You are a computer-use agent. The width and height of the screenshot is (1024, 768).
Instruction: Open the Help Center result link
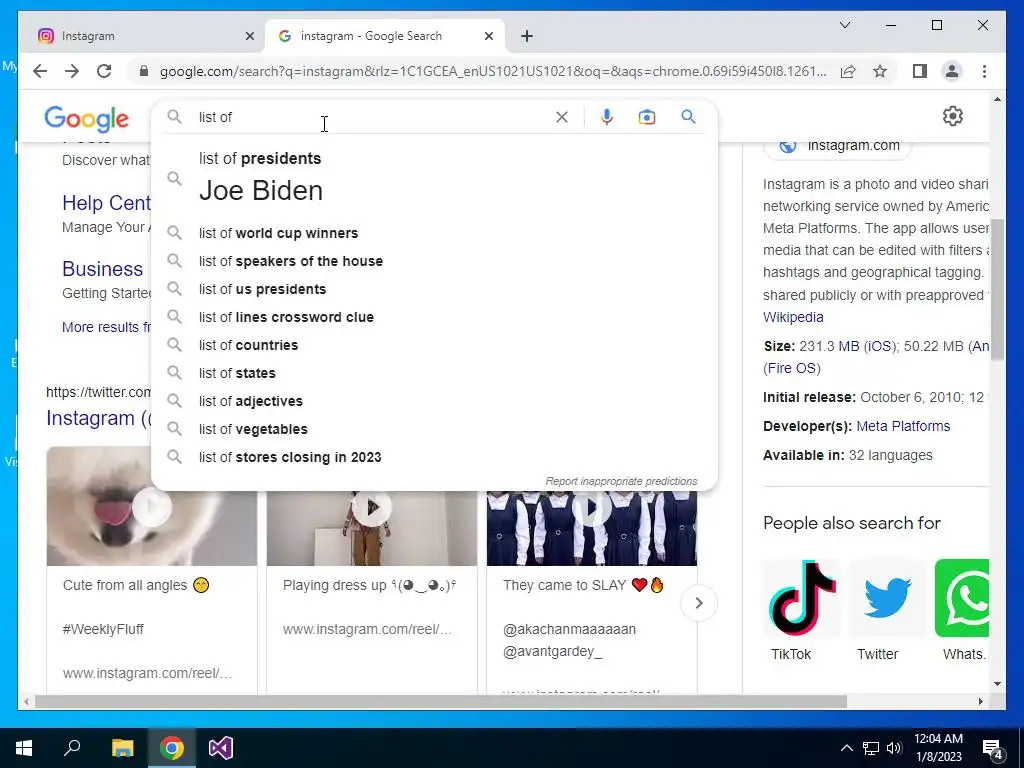[x=106, y=203]
